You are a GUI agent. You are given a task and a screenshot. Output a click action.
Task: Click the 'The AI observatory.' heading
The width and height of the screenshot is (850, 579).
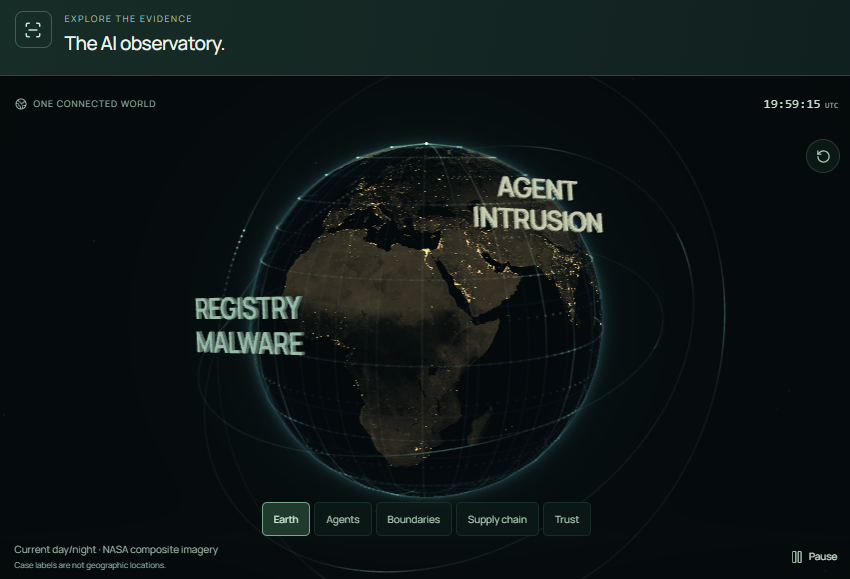click(144, 43)
